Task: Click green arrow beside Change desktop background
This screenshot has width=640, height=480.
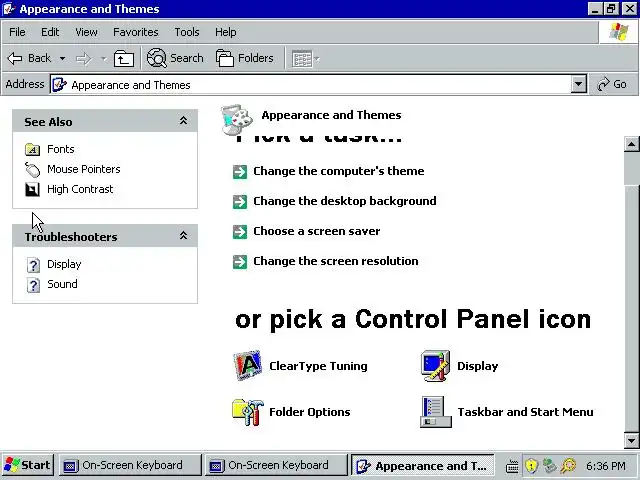Action: 240,201
